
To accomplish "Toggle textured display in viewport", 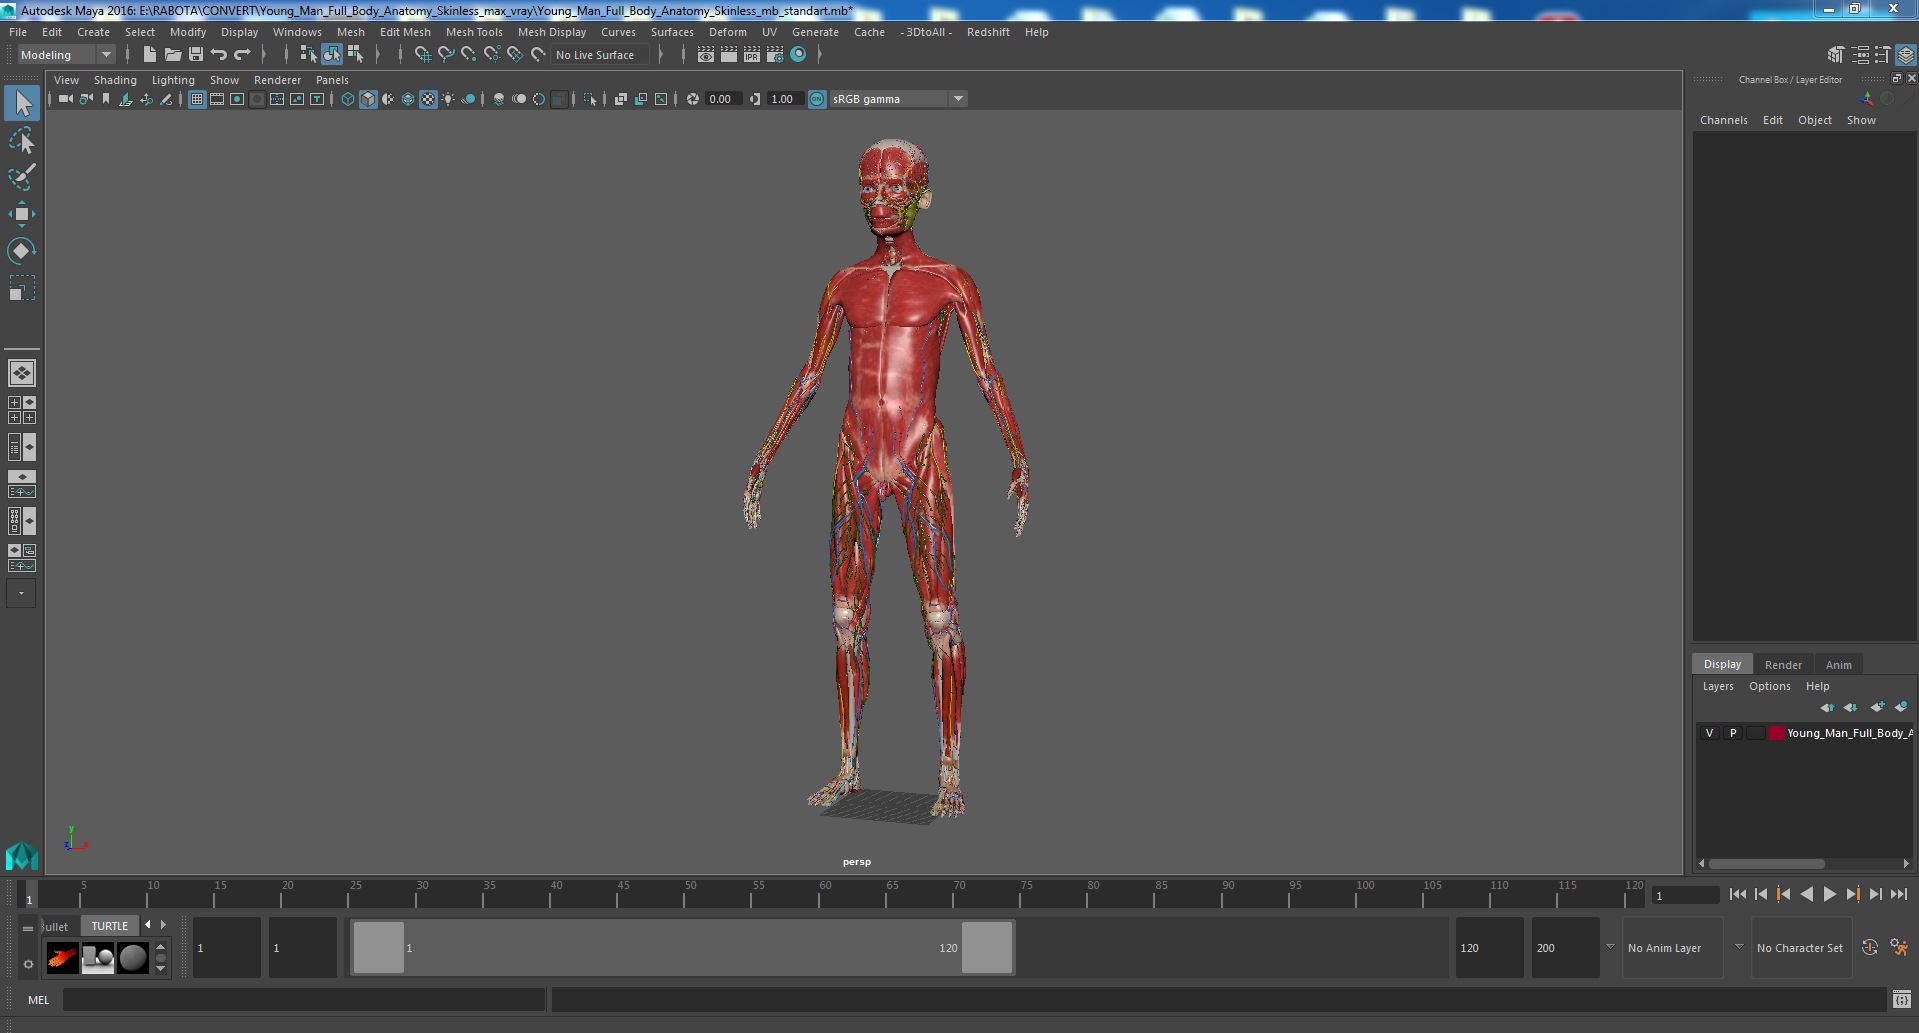I will tap(428, 99).
